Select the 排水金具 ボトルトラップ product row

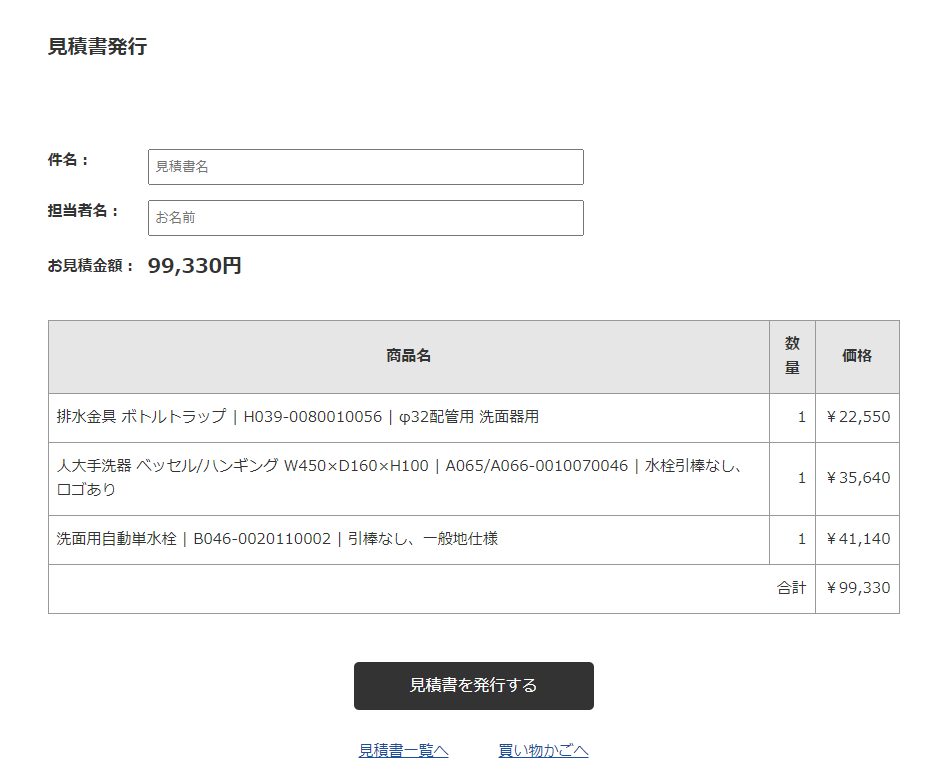tap(400, 417)
